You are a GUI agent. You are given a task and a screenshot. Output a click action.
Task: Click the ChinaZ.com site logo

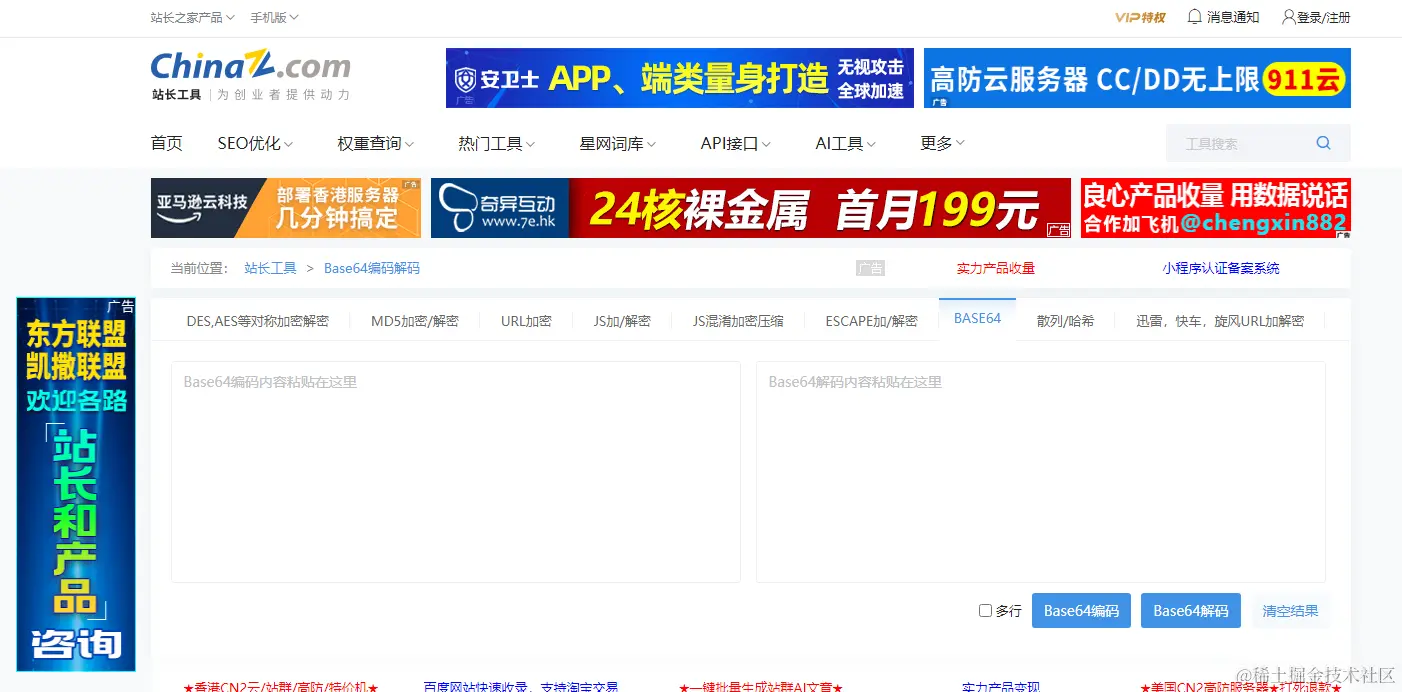click(x=251, y=67)
